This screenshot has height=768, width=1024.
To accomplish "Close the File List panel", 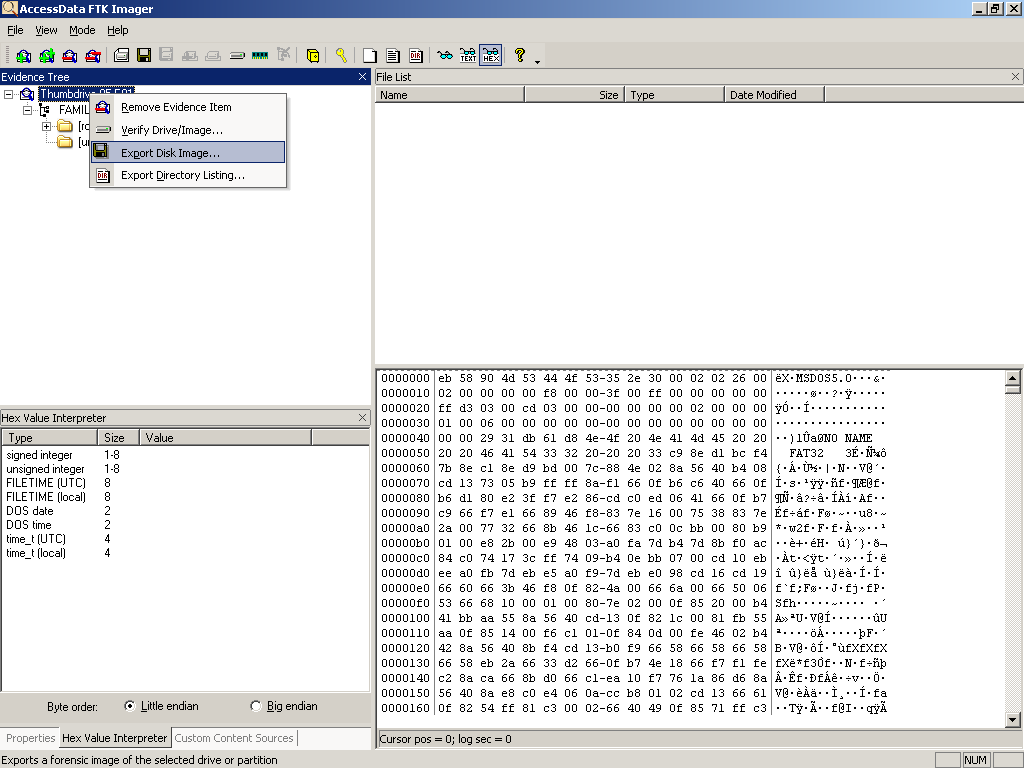I will pyautogui.click(x=1016, y=77).
